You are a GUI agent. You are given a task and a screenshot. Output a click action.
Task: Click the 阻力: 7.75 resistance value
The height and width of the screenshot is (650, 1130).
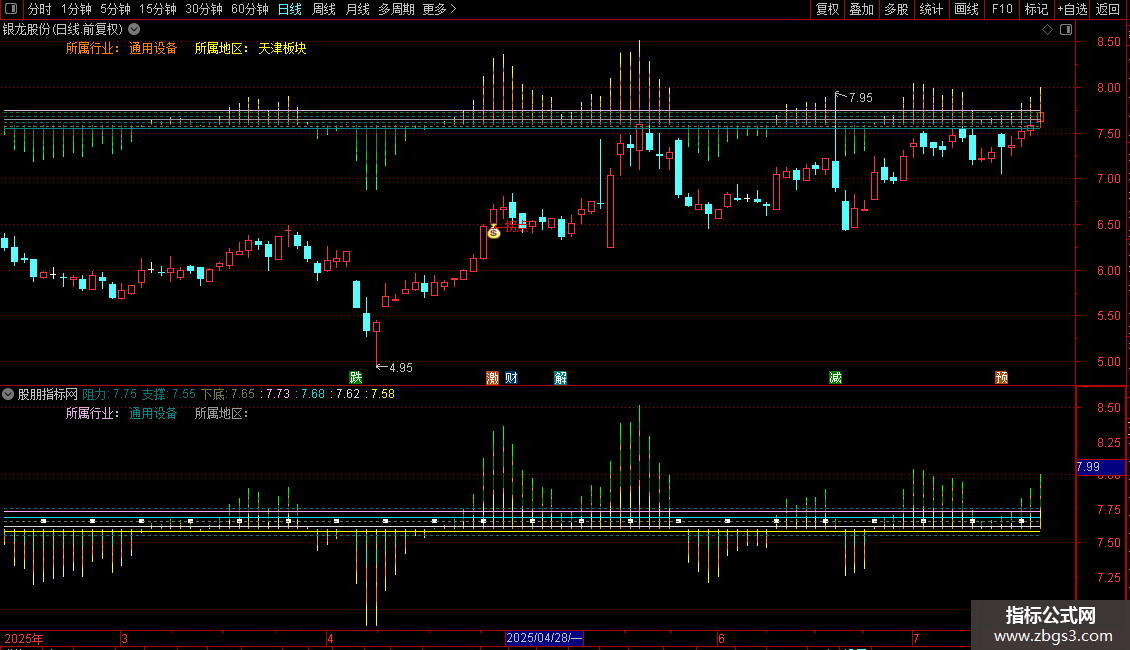click(110, 394)
